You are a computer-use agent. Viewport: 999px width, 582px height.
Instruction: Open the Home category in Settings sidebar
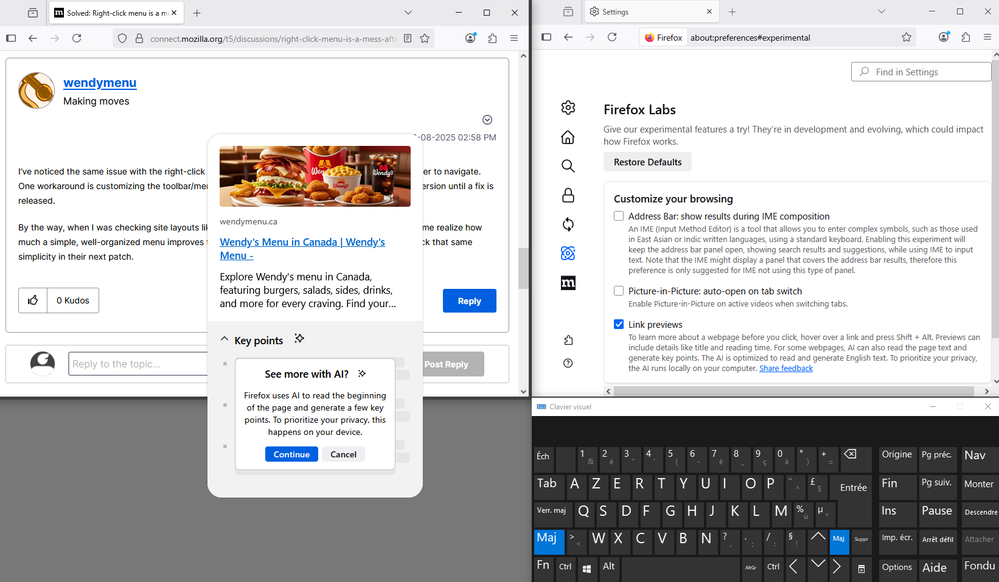click(x=568, y=137)
